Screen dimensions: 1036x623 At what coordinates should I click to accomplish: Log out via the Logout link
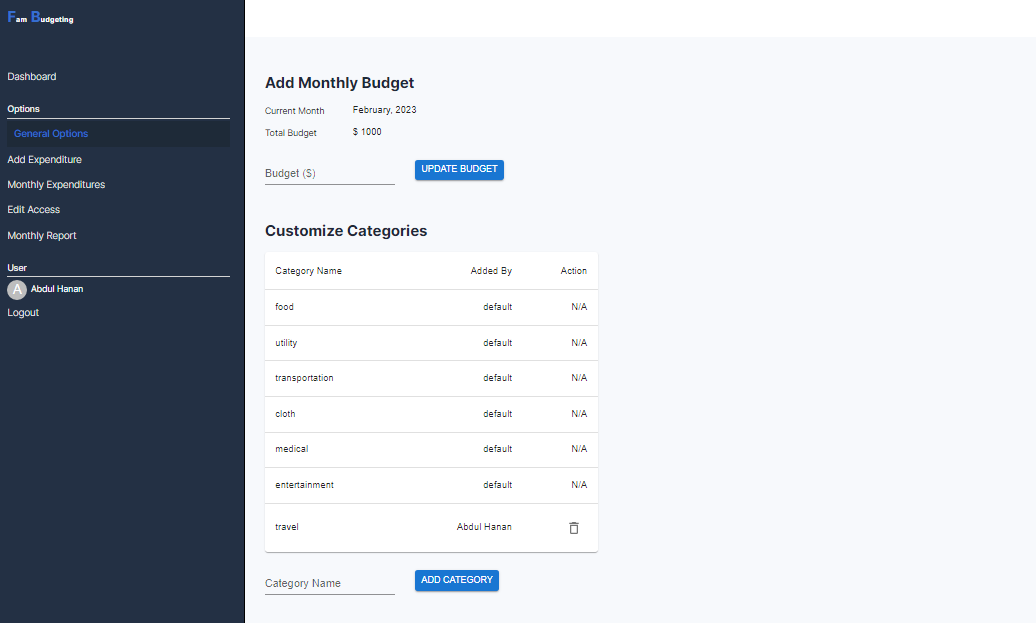(x=23, y=313)
